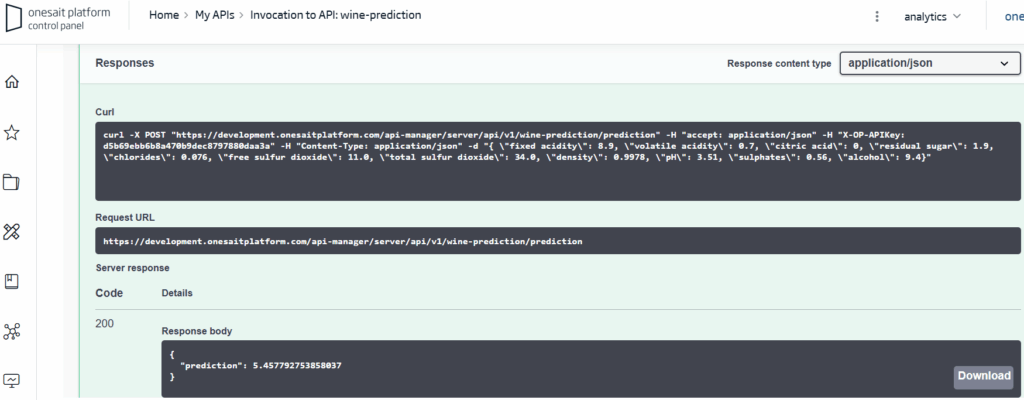Click the folder icon in the sidebar
The height and width of the screenshot is (400, 1024).
click(12, 182)
